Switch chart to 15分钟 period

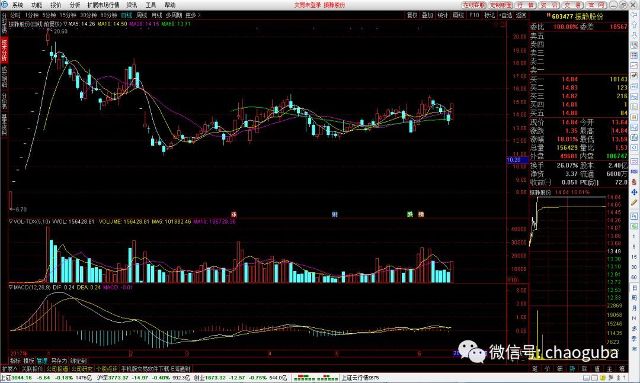[x=68, y=15]
